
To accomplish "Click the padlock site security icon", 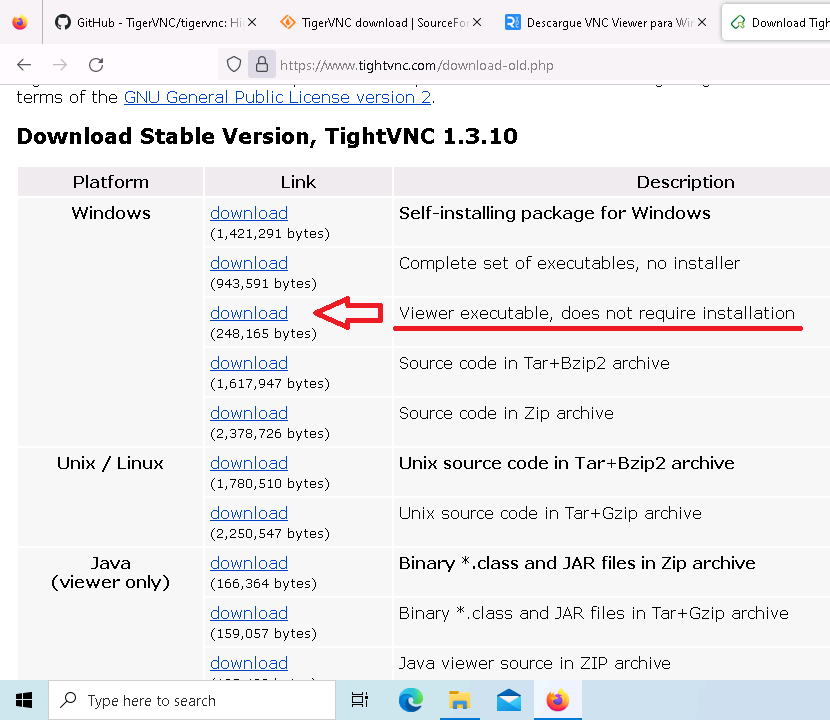I will pyautogui.click(x=261, y=65).
